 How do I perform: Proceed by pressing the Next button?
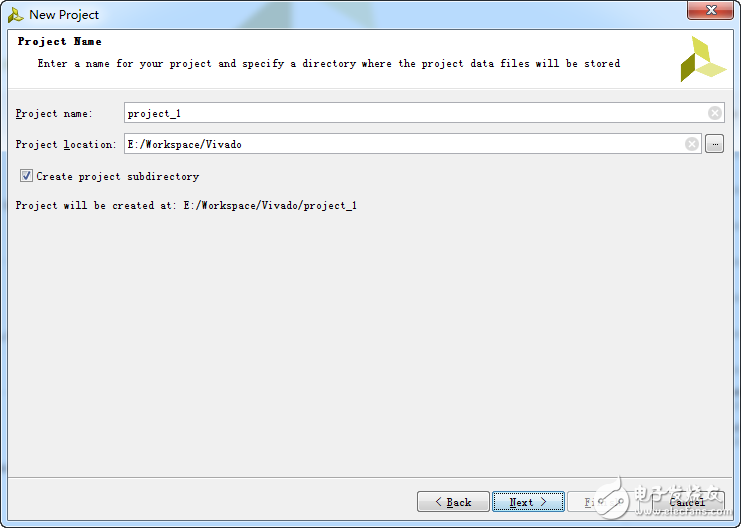coord(528,502)
